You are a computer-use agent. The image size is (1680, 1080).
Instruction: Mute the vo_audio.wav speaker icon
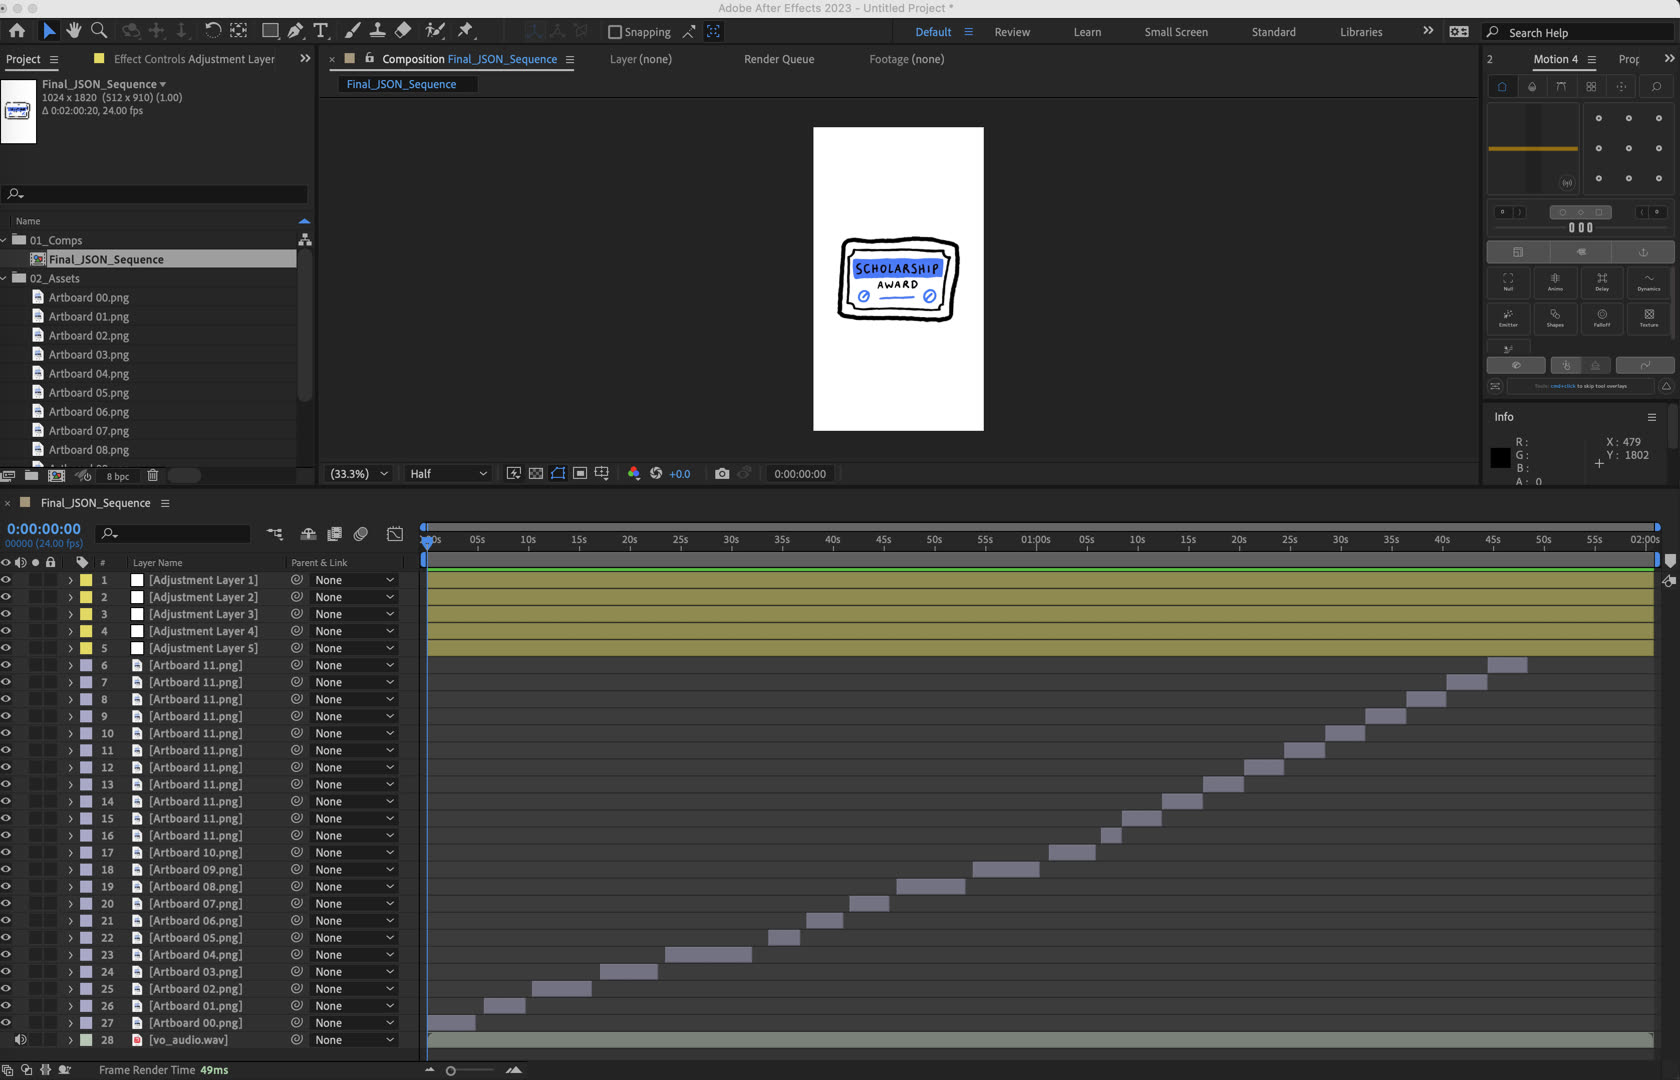(20, 1040)
